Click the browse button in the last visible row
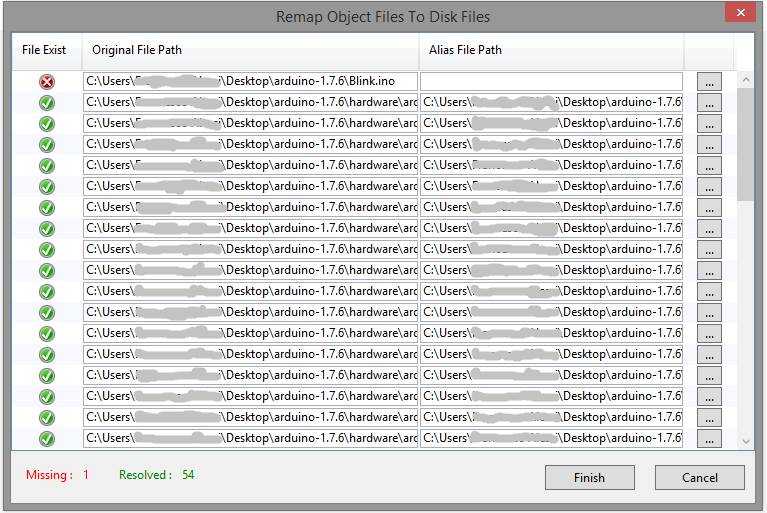 708,439
